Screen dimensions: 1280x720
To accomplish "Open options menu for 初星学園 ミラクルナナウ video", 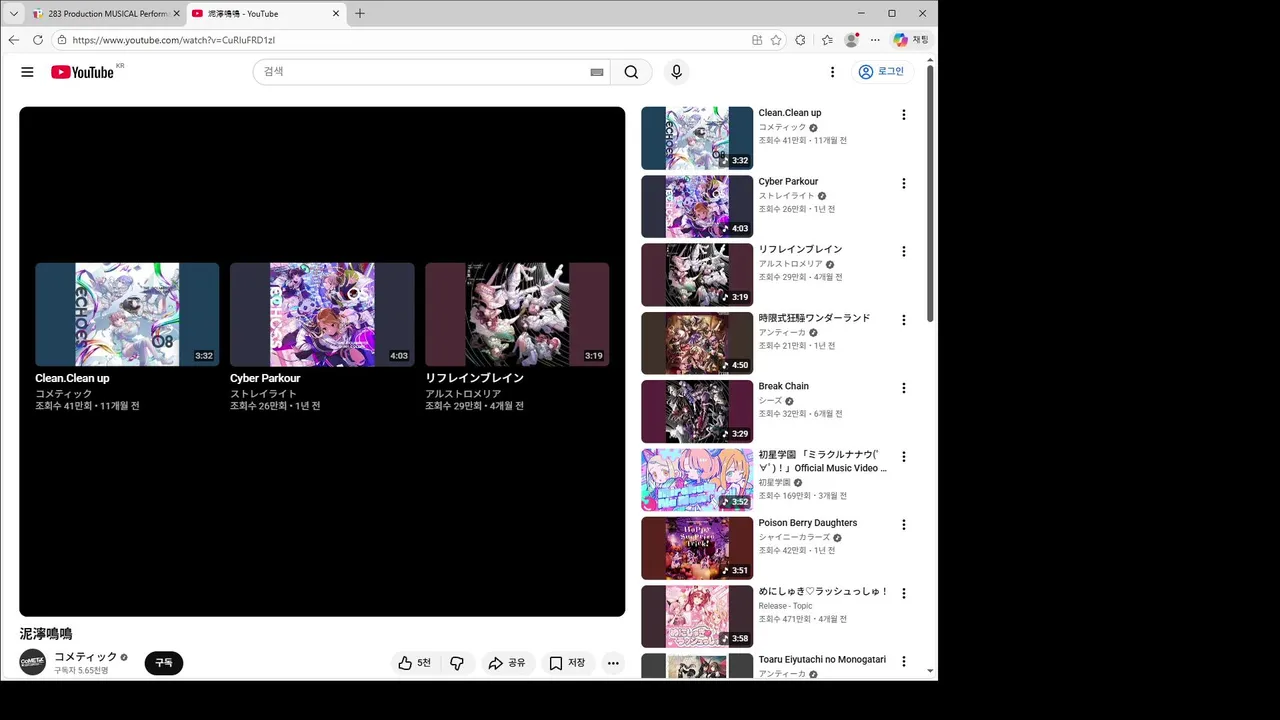I will (904, 456).
